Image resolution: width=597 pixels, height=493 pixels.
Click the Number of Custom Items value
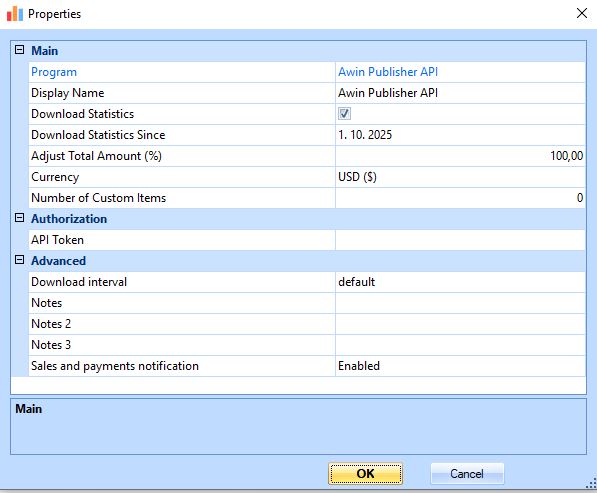tap(460, 198)
